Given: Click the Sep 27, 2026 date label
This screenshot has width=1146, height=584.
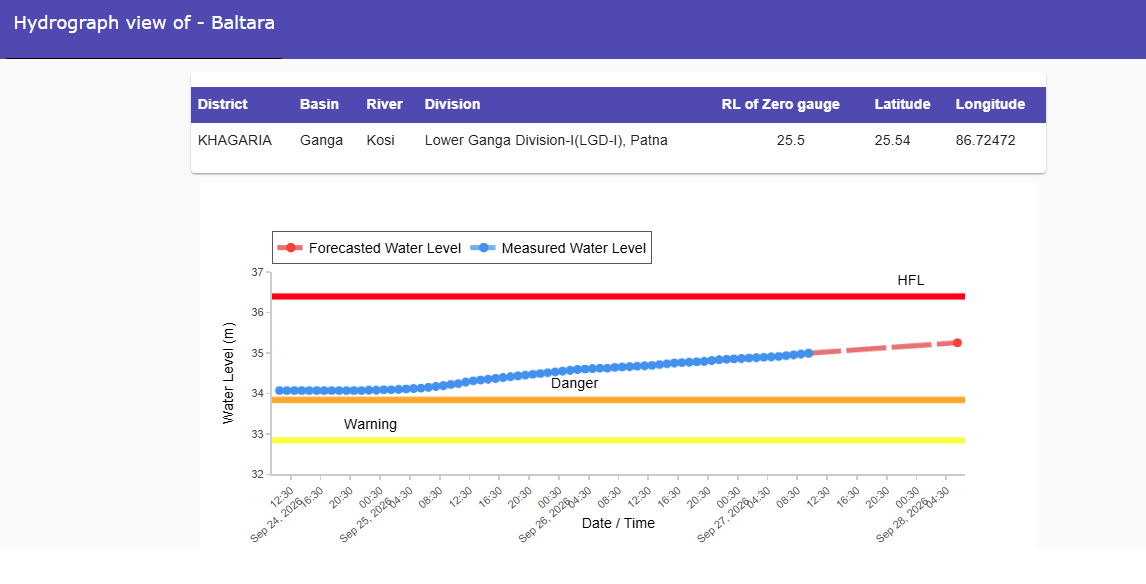Looking at the screenshot, I should pyautogui.click(x=723, y=519).
